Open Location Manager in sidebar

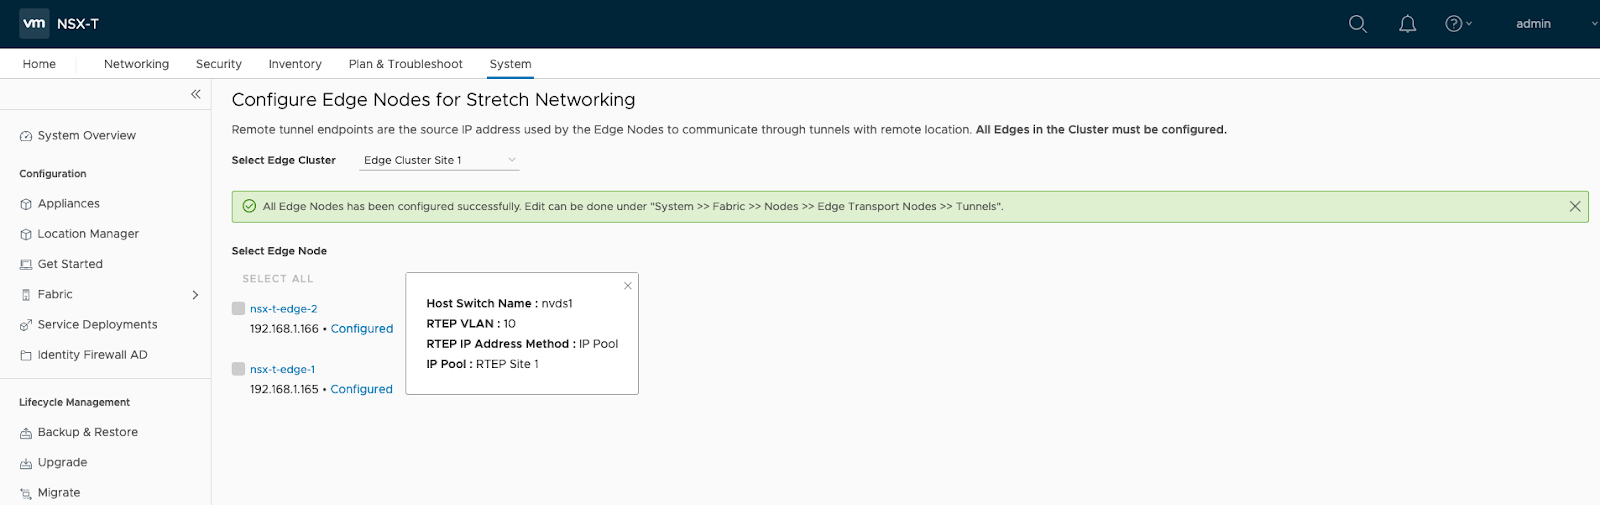click(88, 234)
